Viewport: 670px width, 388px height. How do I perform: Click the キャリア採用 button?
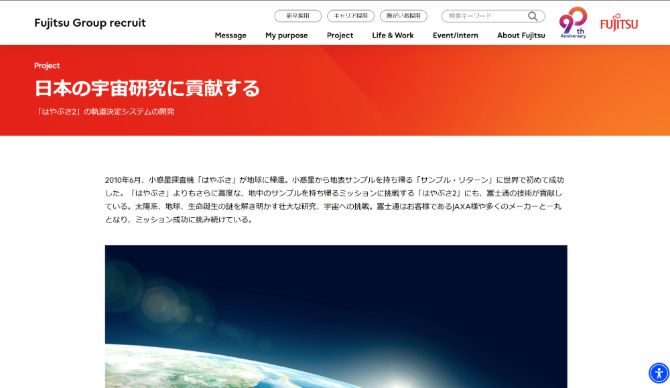(x=350, y=16)
